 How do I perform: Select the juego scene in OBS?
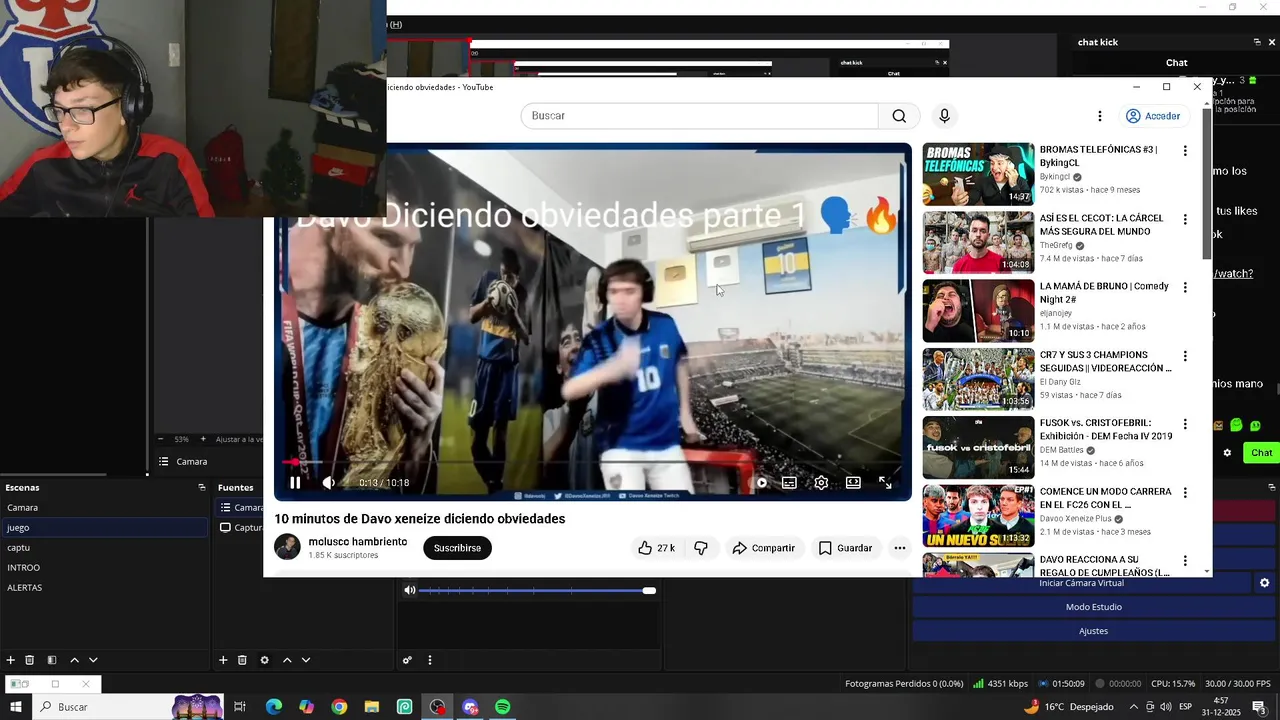104,527
